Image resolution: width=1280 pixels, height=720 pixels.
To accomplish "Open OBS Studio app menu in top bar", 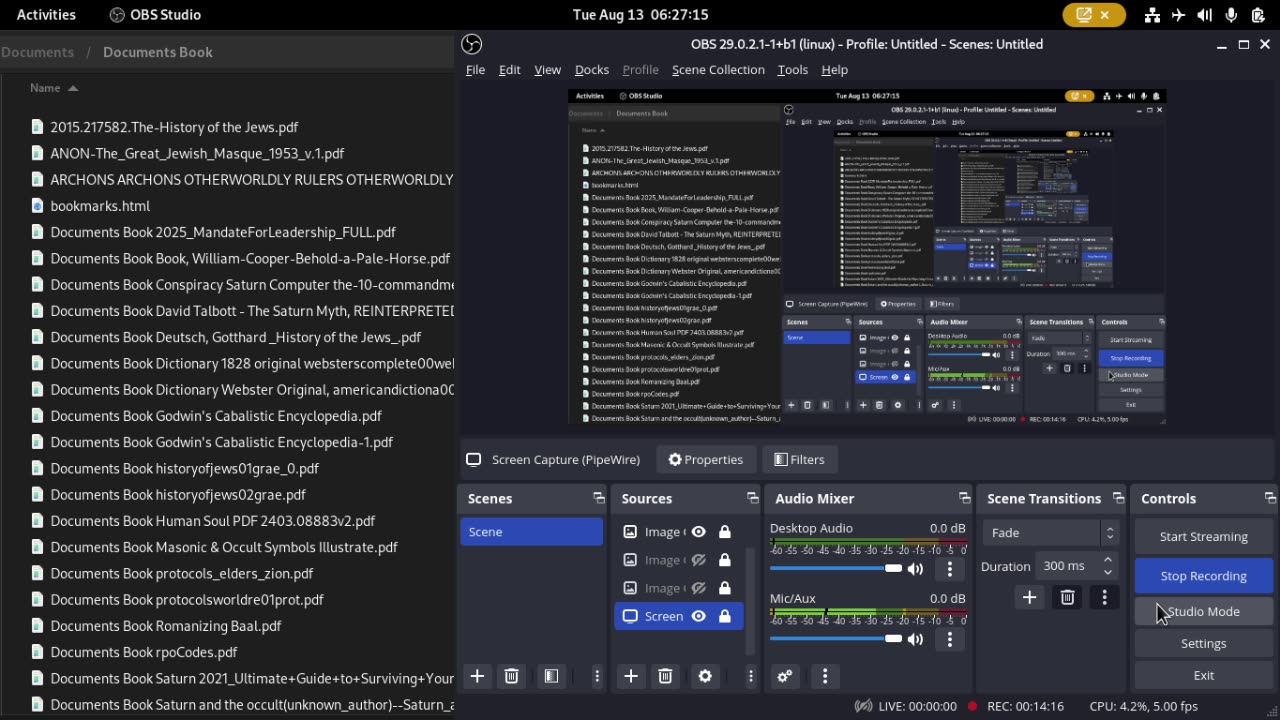I will pyautogui.click(x=155, y=15).
